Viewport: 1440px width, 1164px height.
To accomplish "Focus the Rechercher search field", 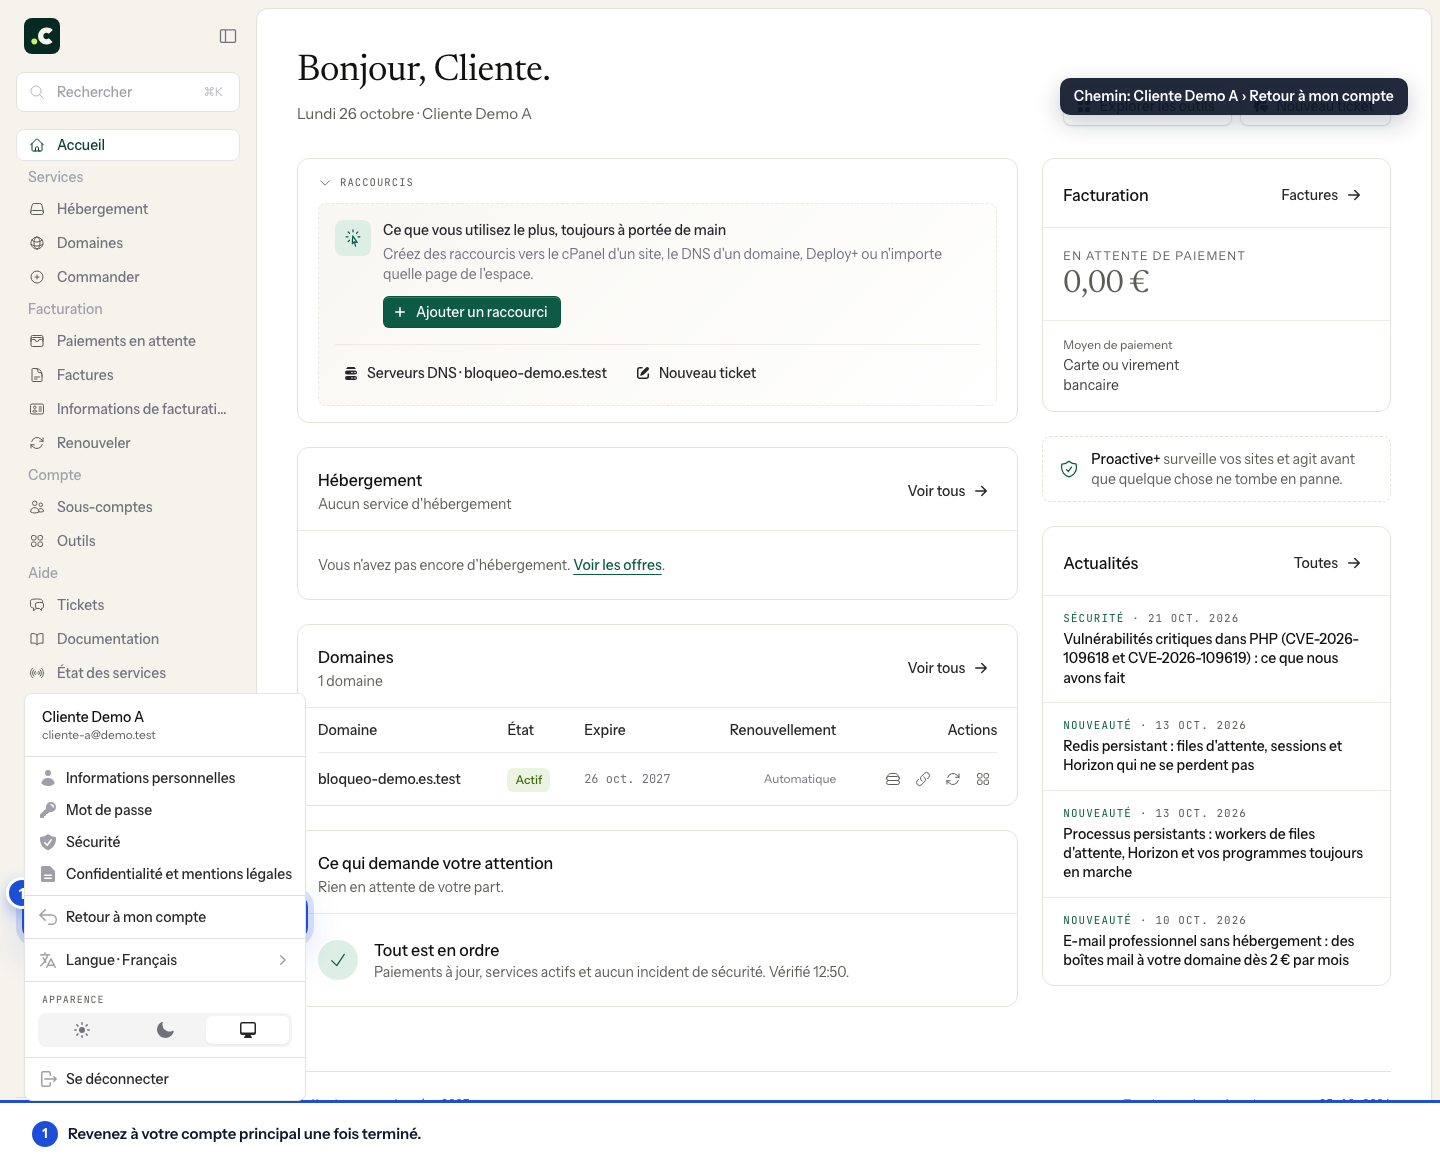I will pyautogui.click(x=128, y=92).
